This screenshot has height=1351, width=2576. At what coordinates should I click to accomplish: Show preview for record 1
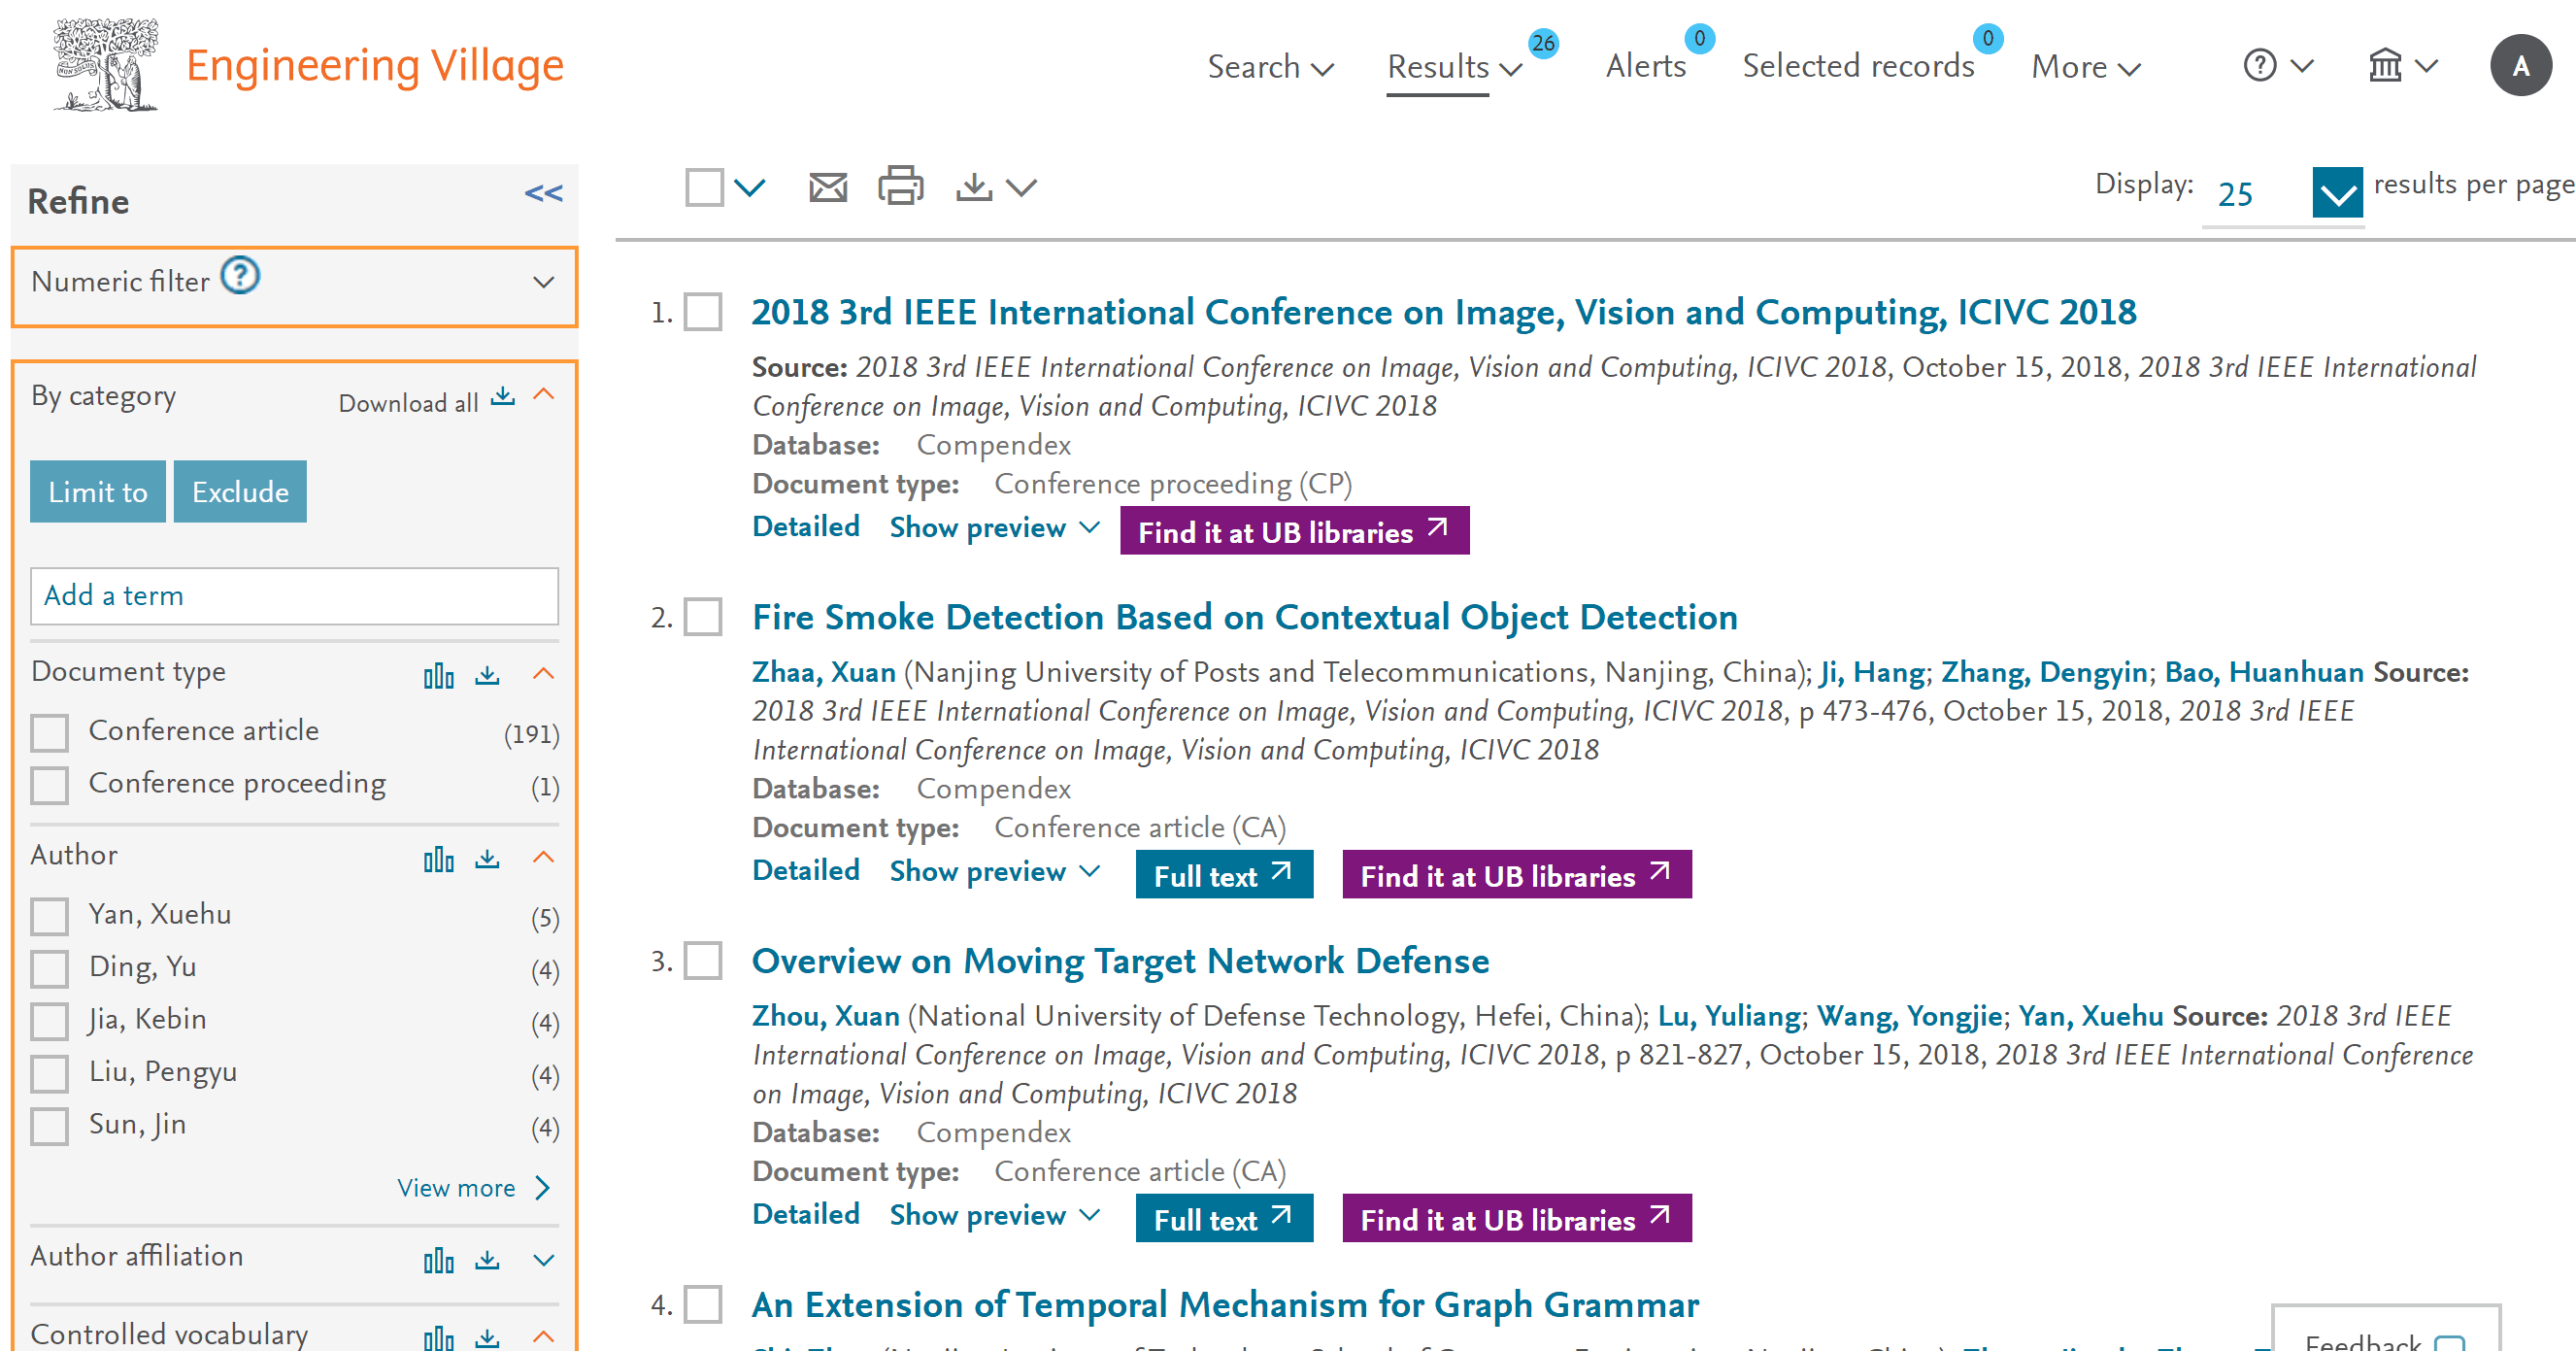click(x=995, y=527)
